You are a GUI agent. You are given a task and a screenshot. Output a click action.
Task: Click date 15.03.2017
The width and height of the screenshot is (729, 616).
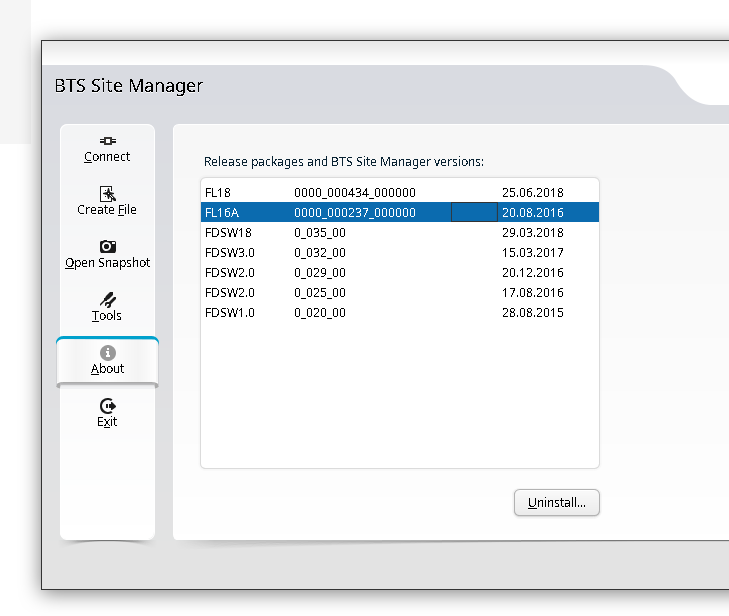(x=533, y=252)
